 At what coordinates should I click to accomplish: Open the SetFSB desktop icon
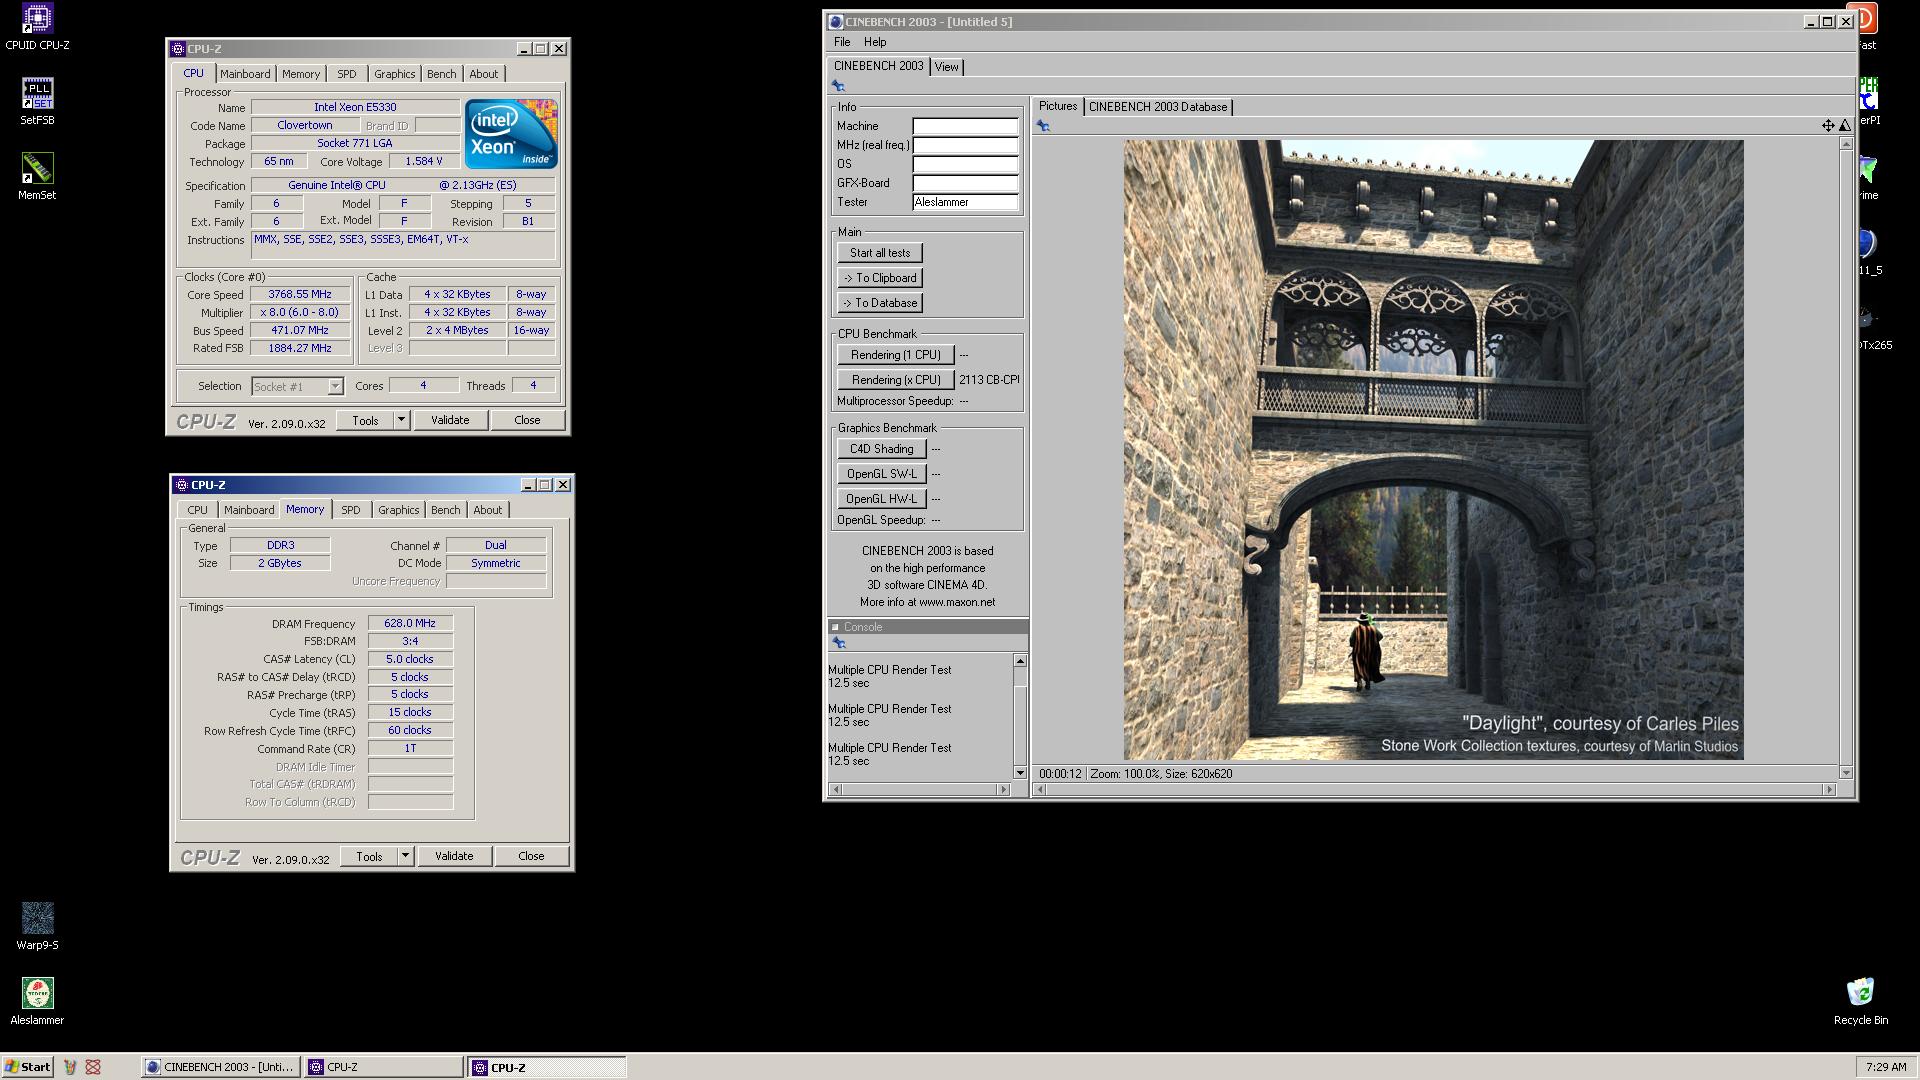(37, 101)
